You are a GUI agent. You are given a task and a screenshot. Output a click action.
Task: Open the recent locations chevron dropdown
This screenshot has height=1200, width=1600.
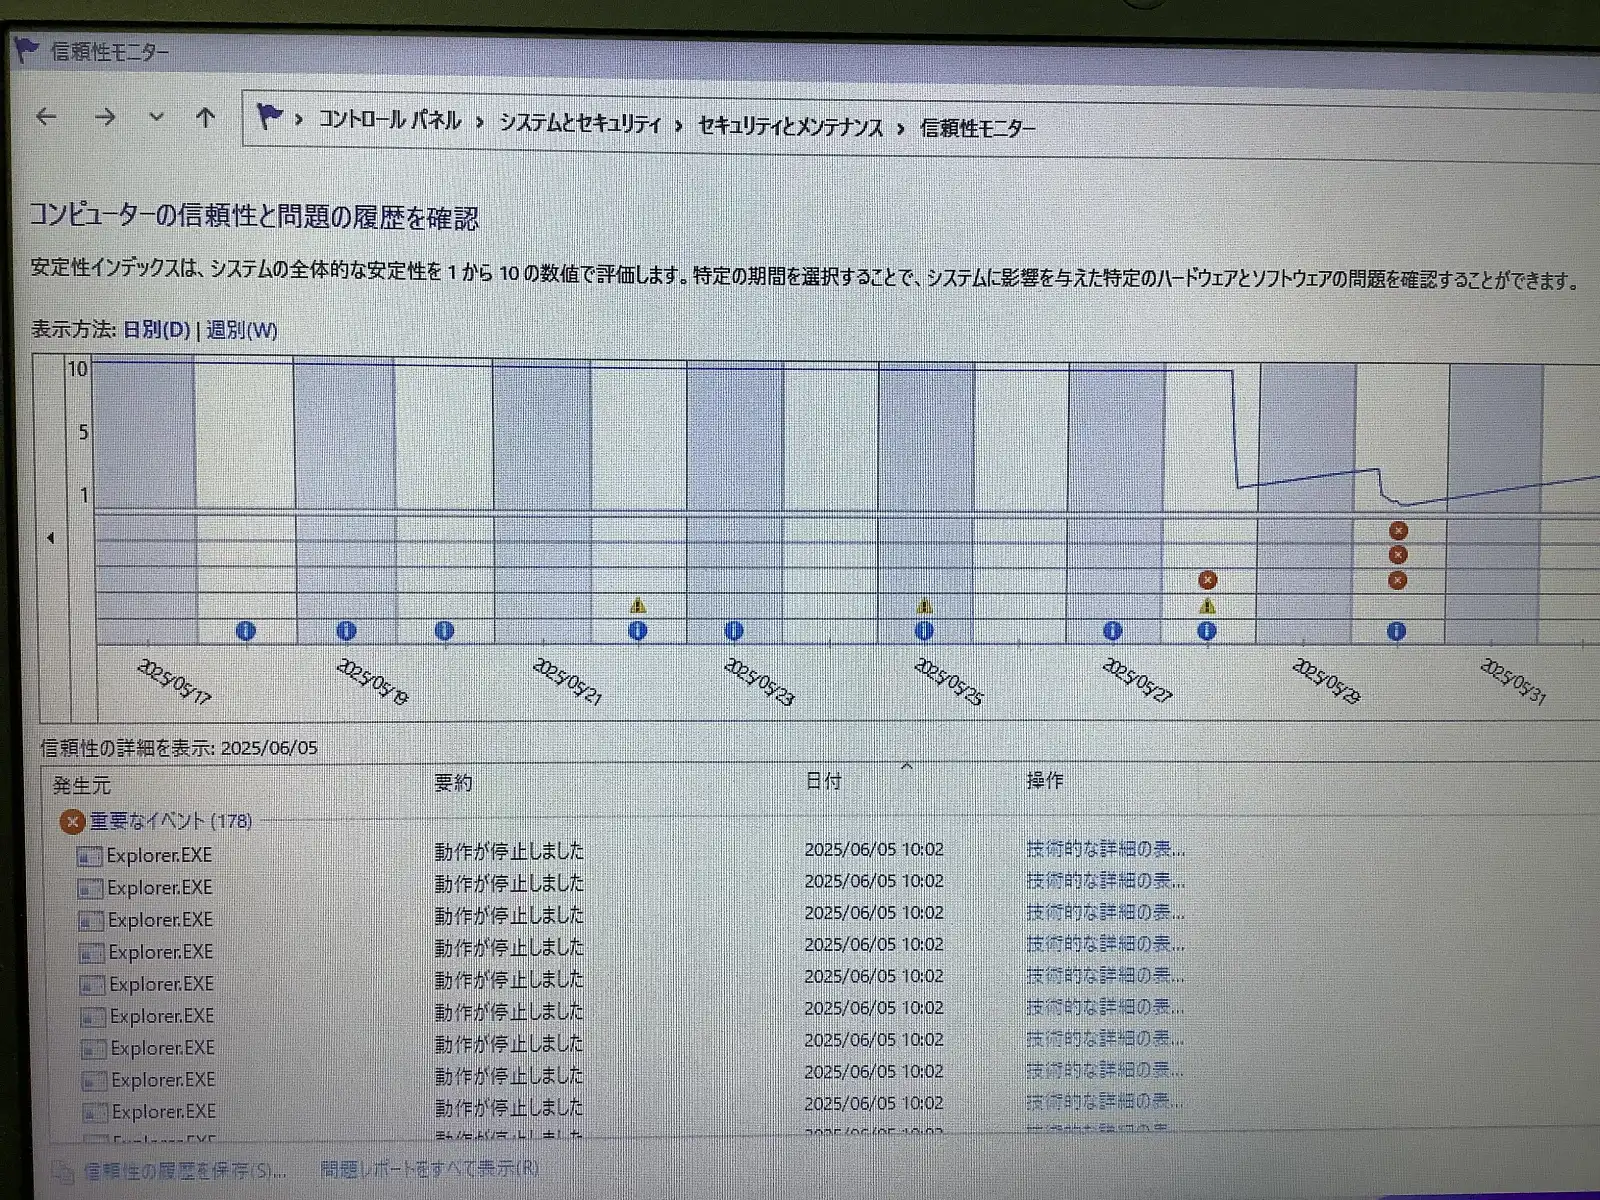(156, 118)
